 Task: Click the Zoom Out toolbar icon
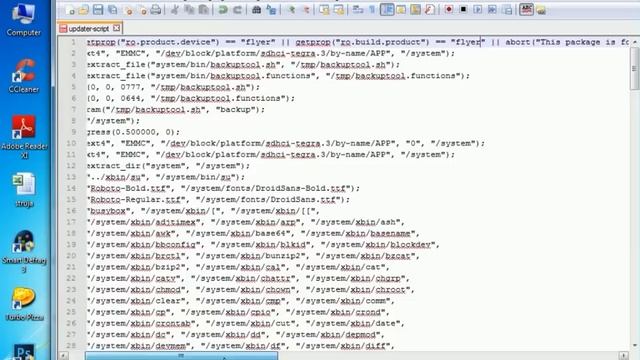click(x=306, y=10)
